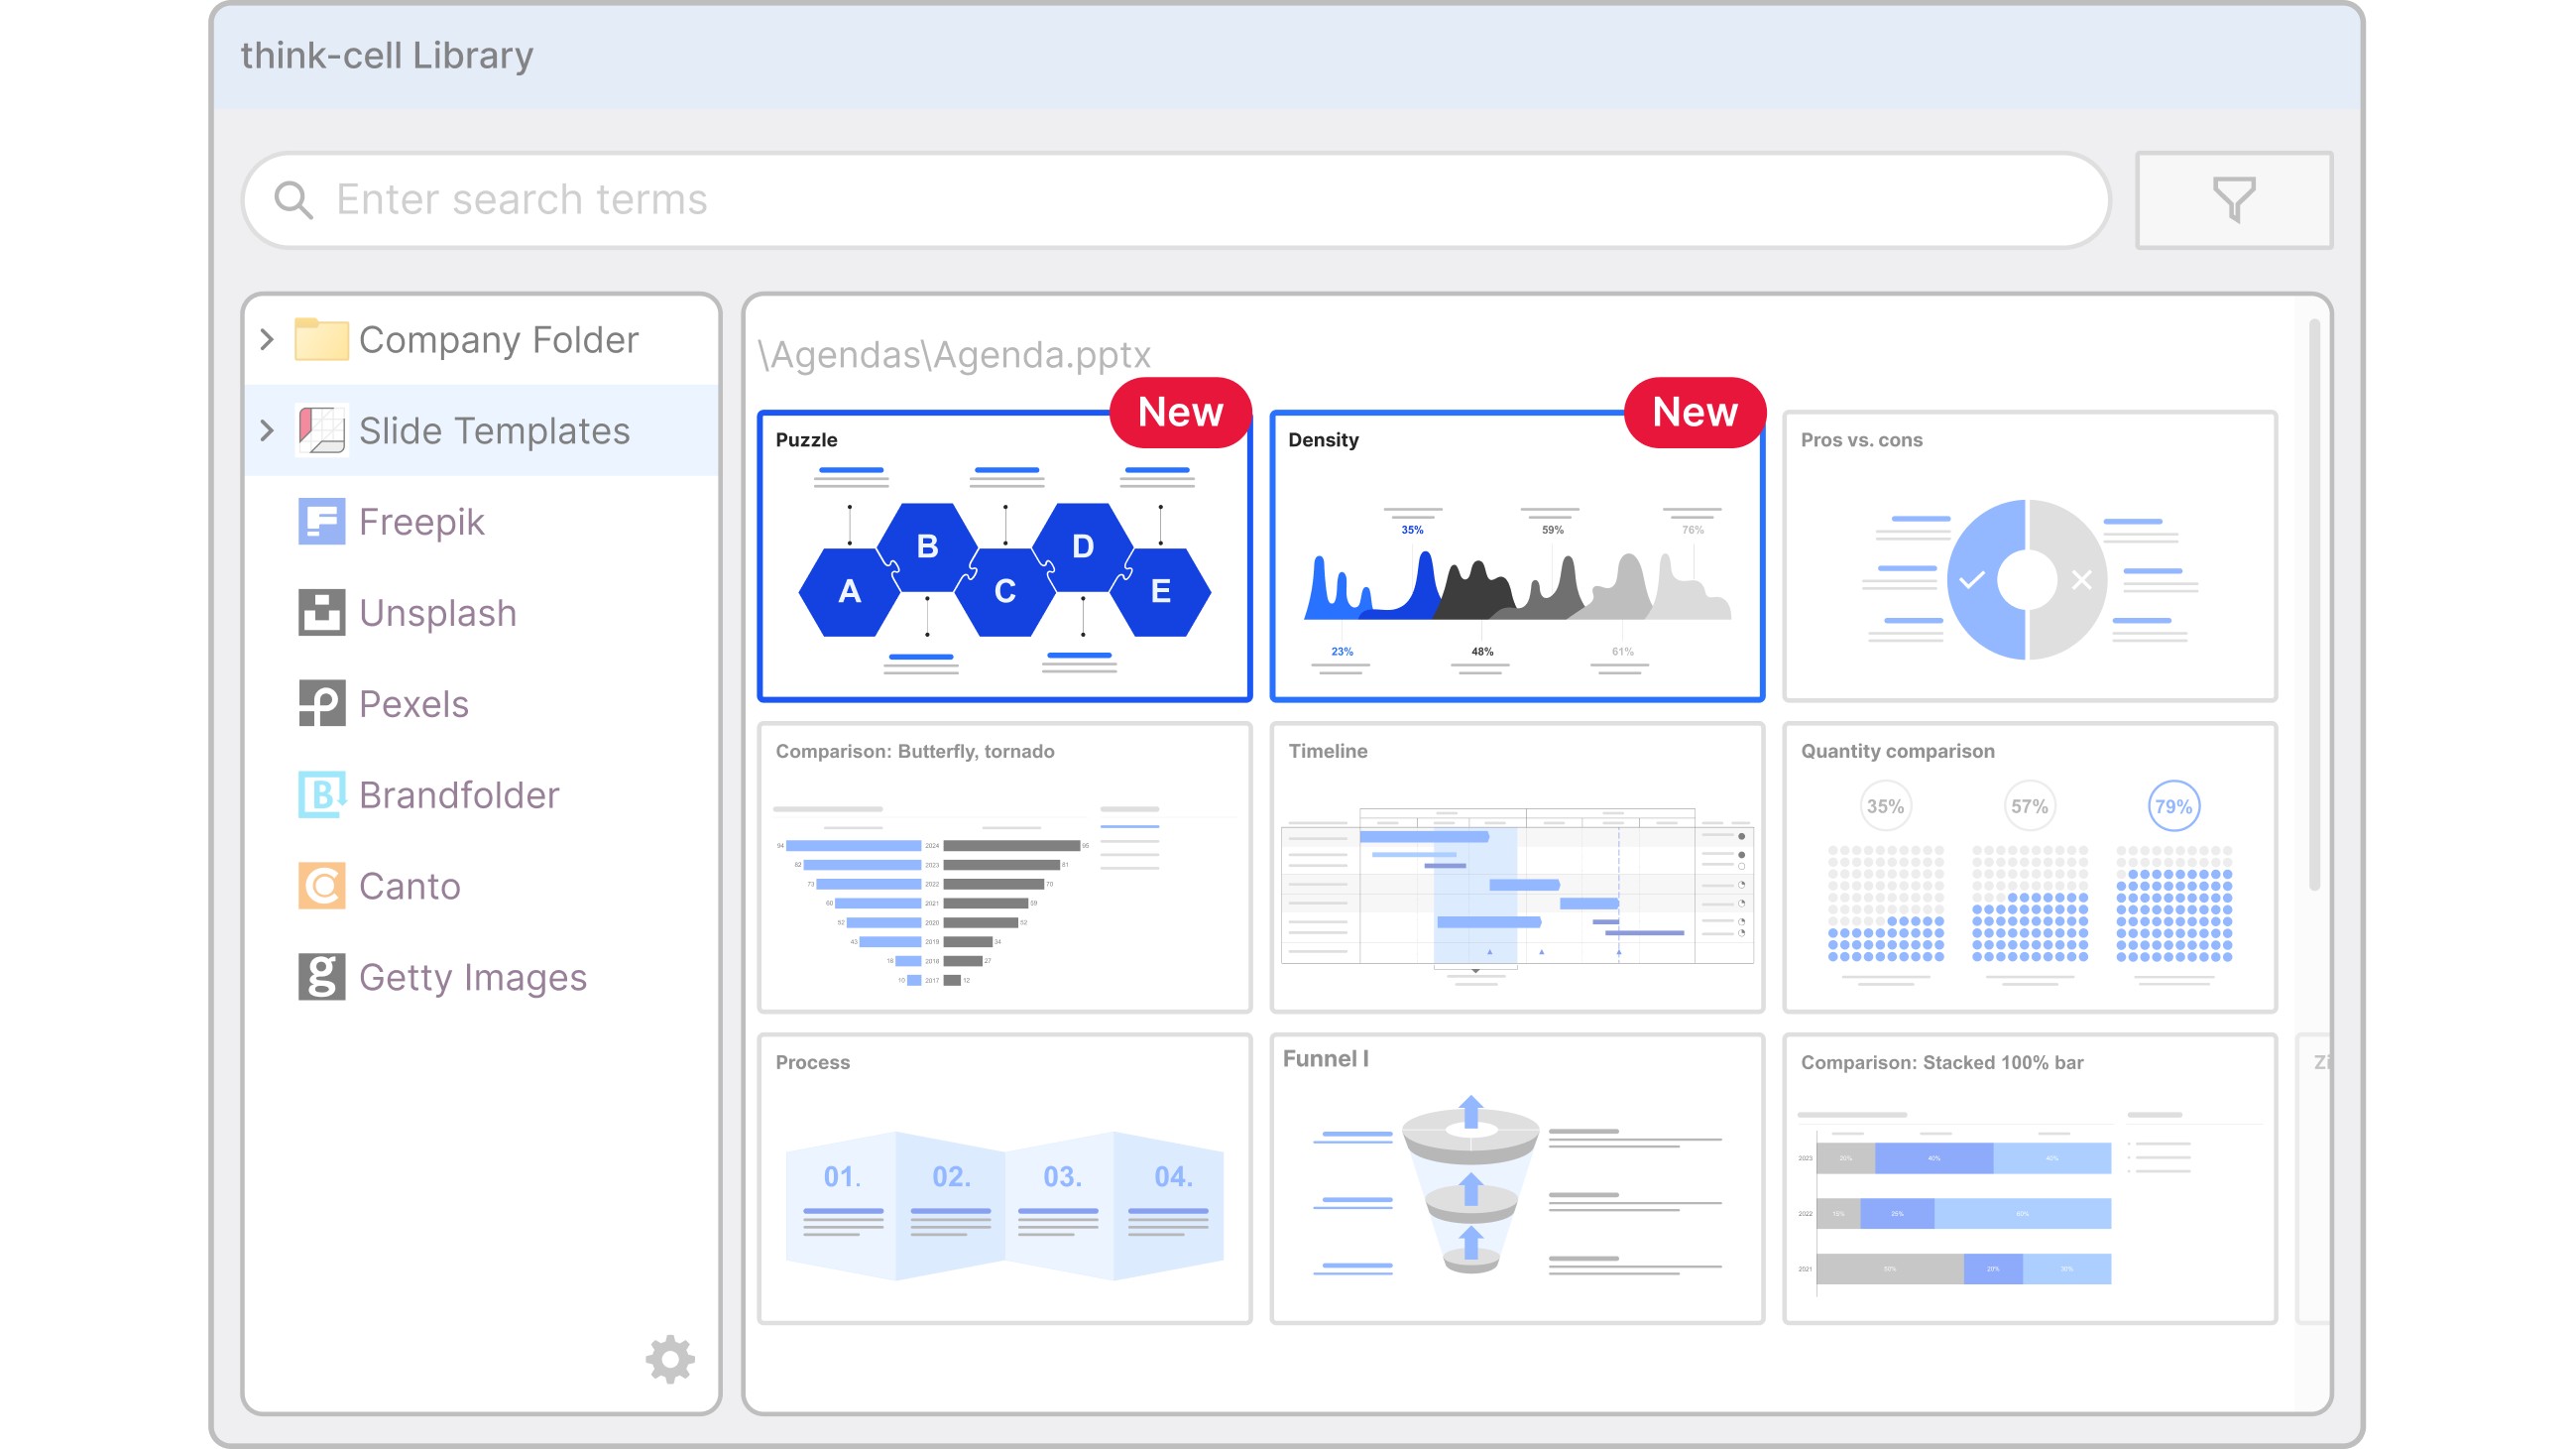Select the Freepik source icon
2576x1449 pixels.
tap(321, 521)
